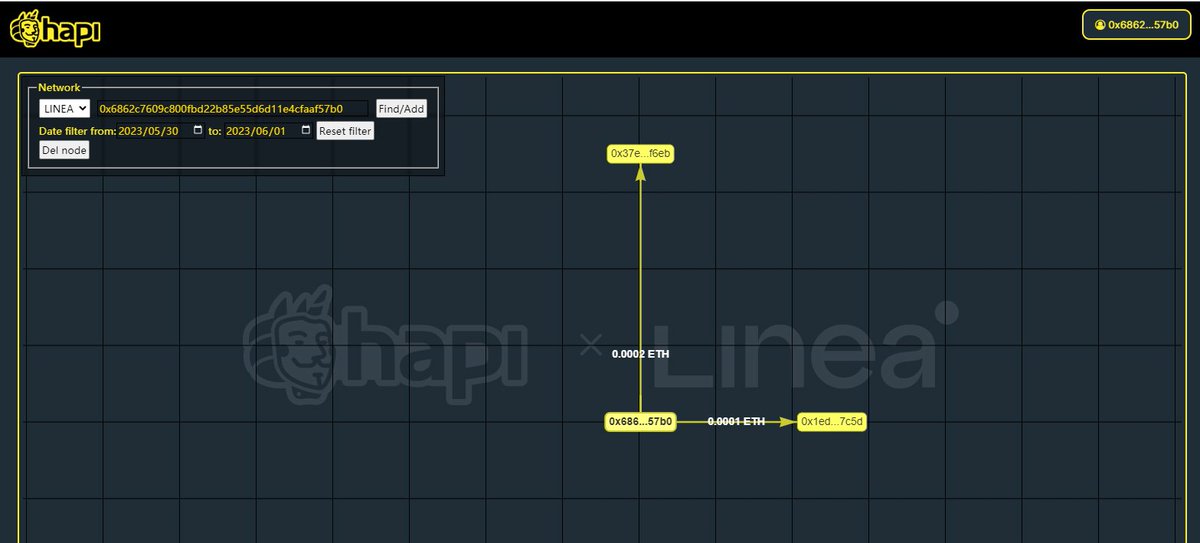Screen dimensions: 1200x543
Task: Open the 0x6862...57b0 account button
Action: coord(1136,24)
